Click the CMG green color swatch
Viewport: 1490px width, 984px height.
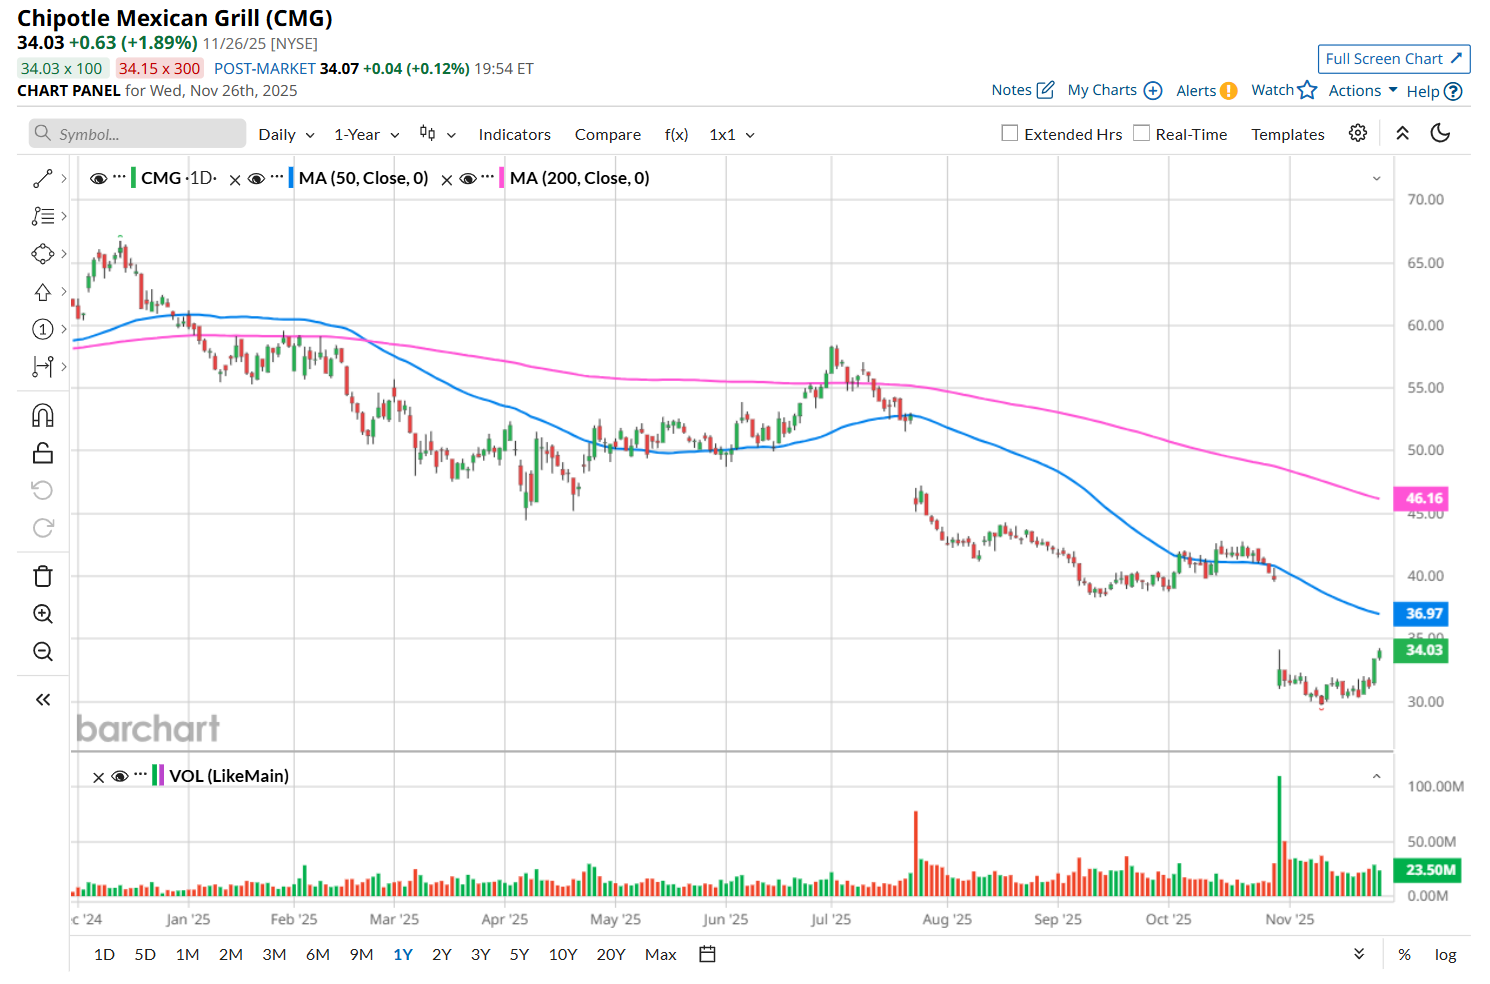pyautogui.click(x=133, y=178)
